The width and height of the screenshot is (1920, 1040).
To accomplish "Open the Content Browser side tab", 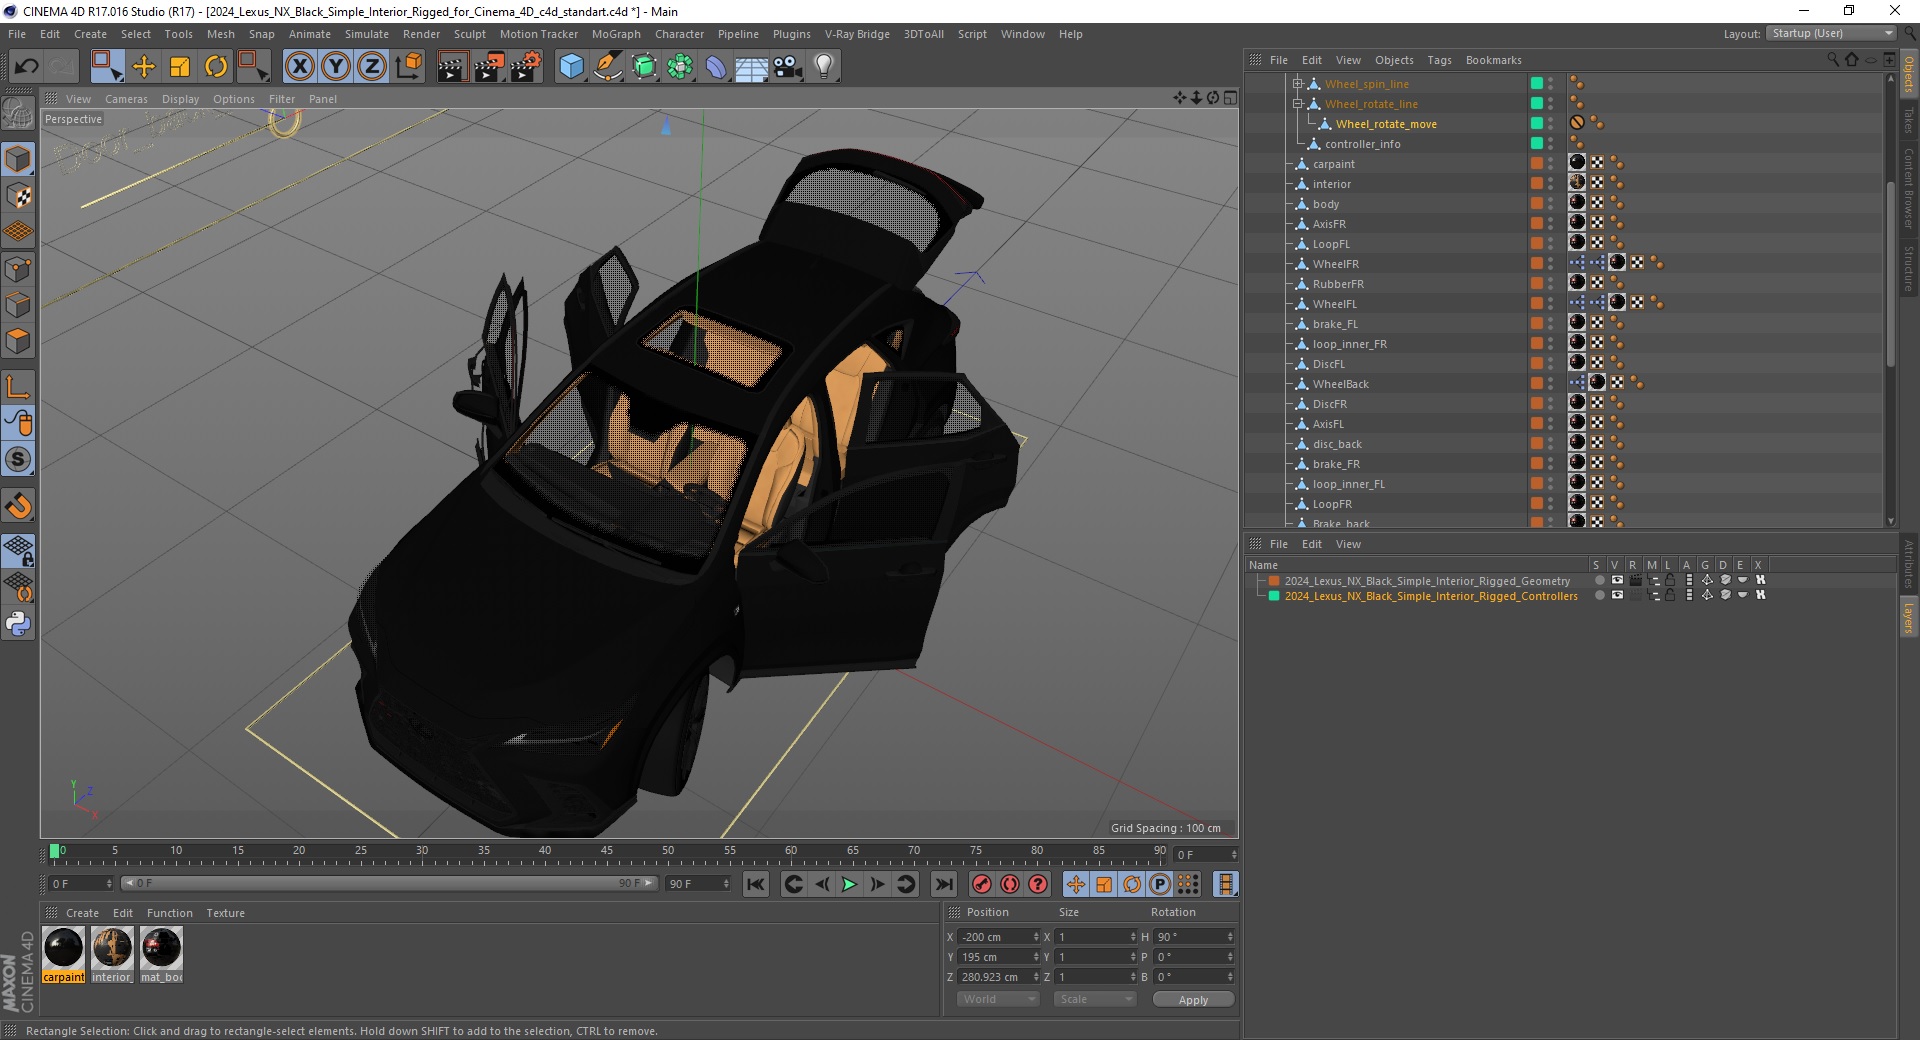I will (x=1908, y=188).
